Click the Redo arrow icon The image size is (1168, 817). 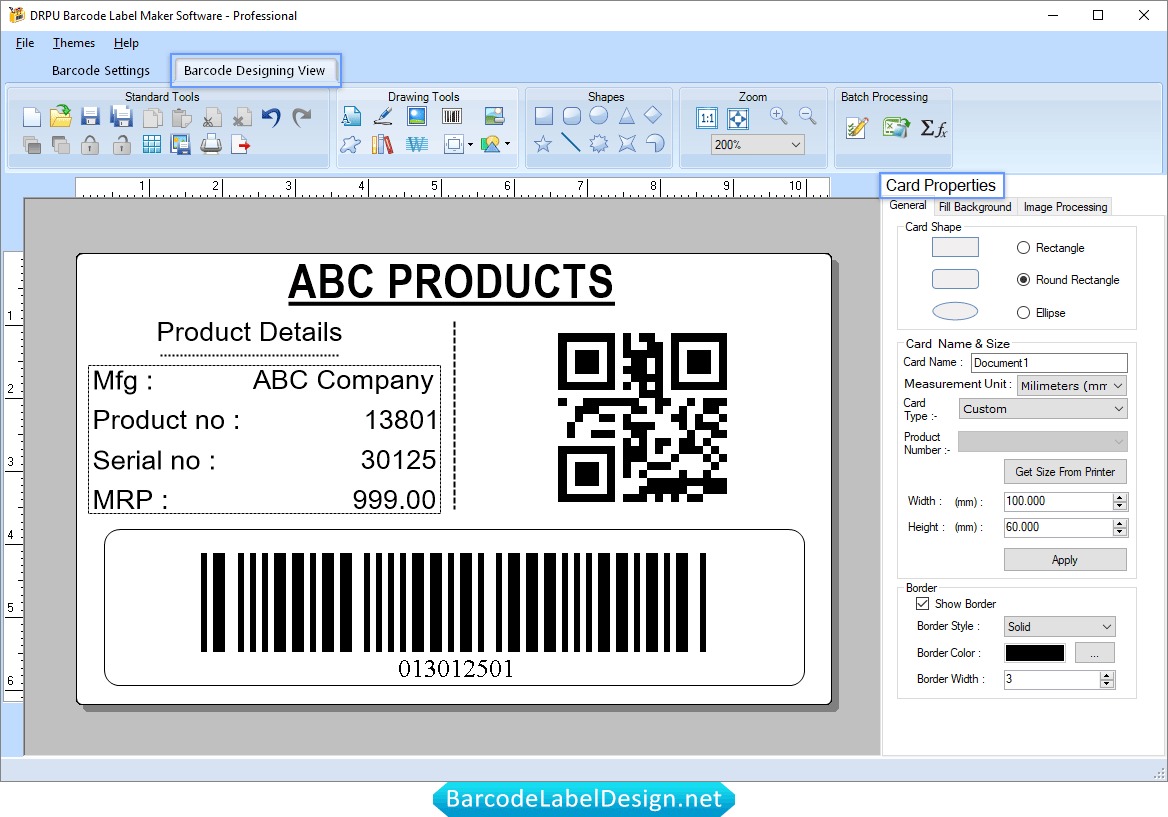(302, 117)
